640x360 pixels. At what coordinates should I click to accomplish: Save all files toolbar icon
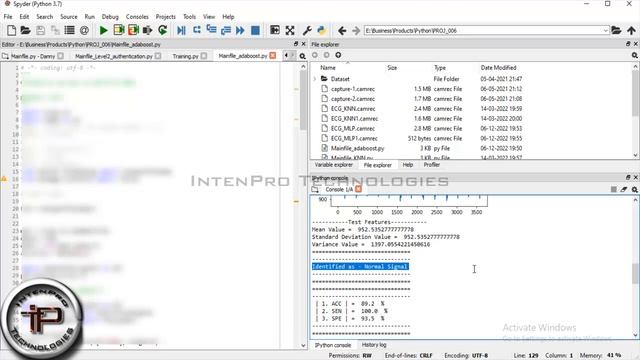tap(55, 30)
